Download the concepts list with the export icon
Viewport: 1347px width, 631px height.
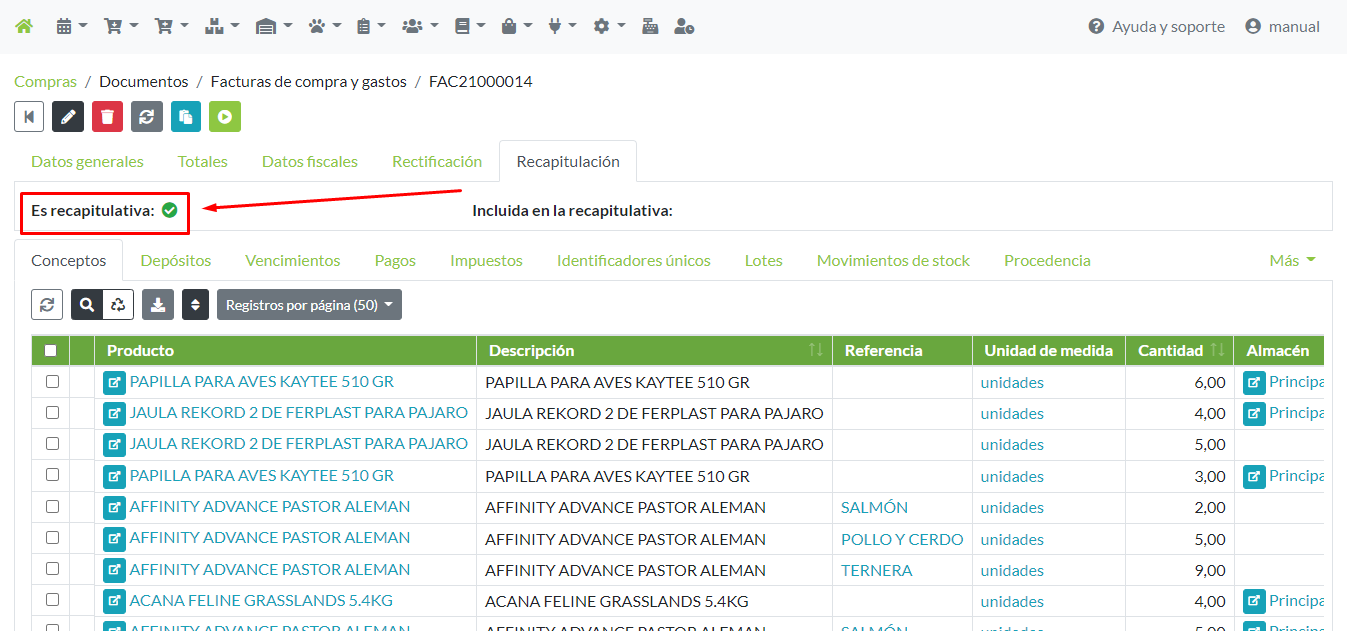click(x=157, y=304)
